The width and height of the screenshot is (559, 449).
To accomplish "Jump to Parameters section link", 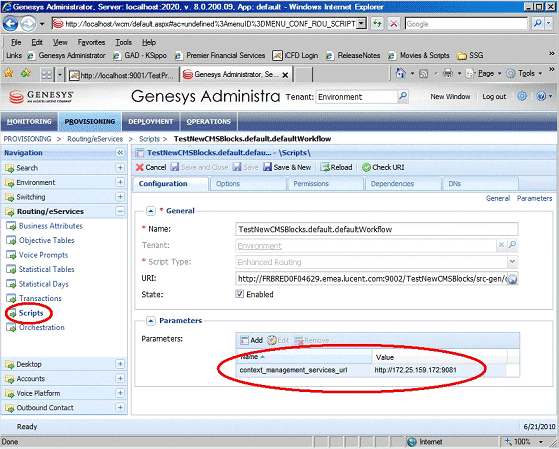I will pyautogui.click(x=534, y=198).
